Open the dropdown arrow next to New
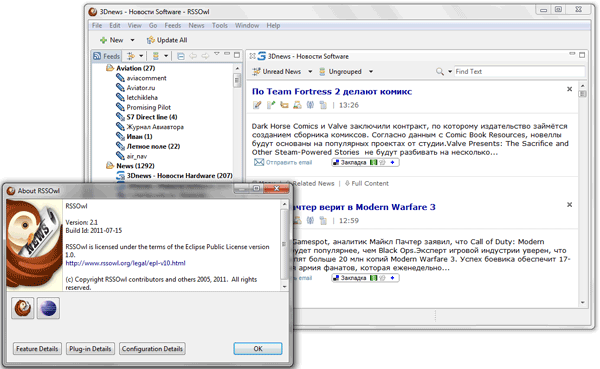Viewport: 600px width, 369px height. (132, 40)
